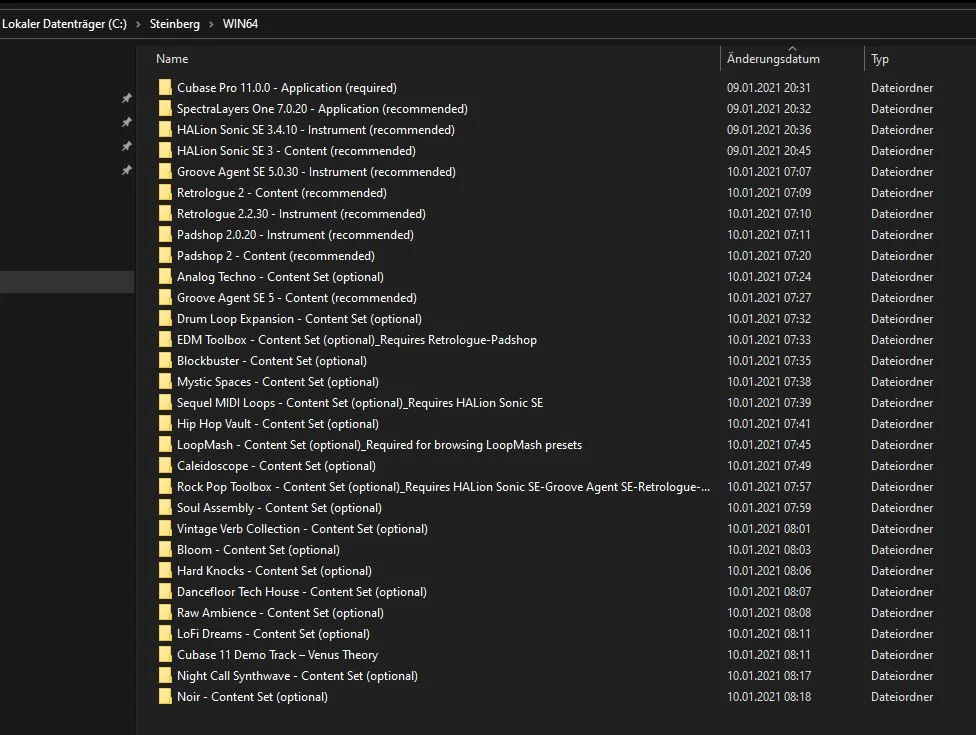The width and height of the screenshot is (976, 735).
Task: Select the Sequel MIDI Loops folder icon
Action: click(x=165, y=403)
